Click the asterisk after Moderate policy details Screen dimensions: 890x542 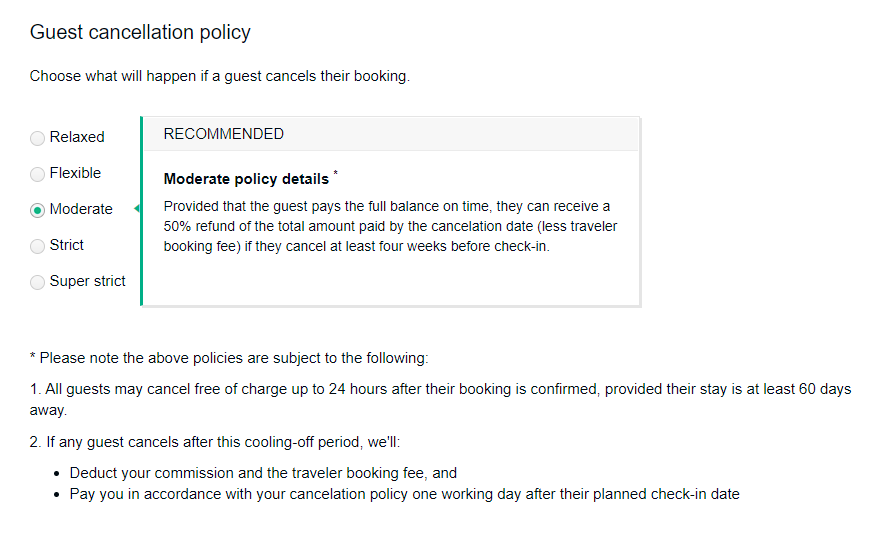[x=336, y=175]
